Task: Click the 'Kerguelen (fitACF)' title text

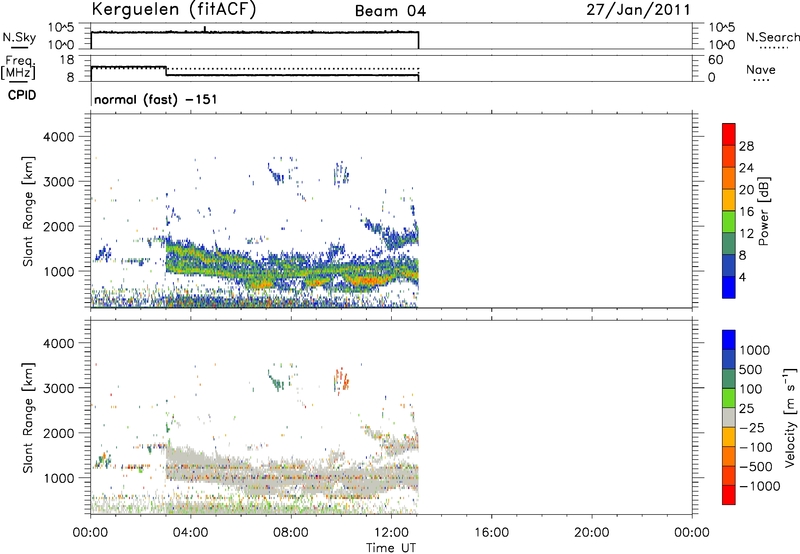Action: click(x=174, y=9)
